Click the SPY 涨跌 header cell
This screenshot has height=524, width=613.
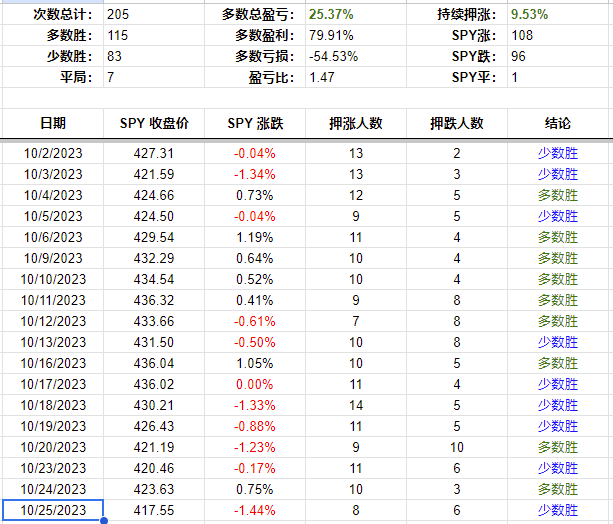[x=255, y=123]
